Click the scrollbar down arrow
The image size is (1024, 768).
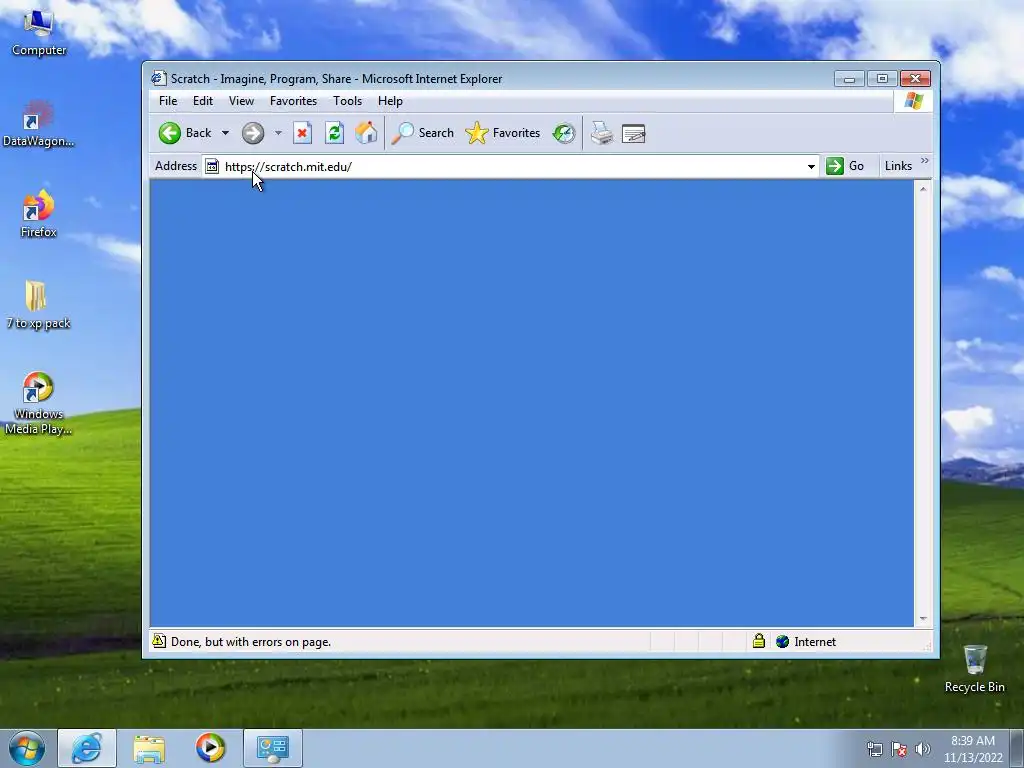pos(923,618)
